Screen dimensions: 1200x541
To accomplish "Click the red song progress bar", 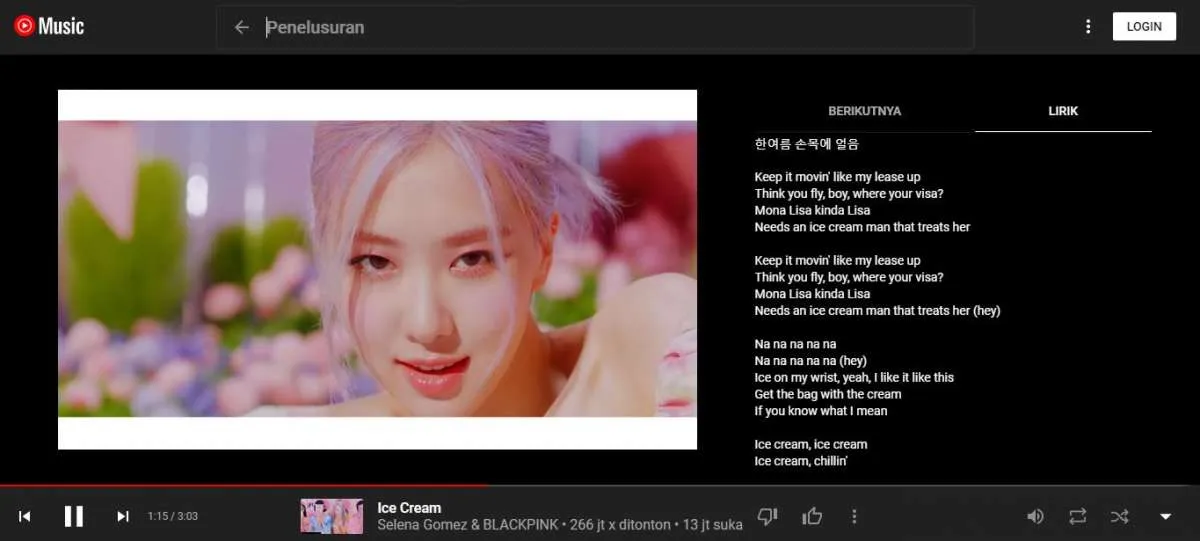I will (245, 486).
